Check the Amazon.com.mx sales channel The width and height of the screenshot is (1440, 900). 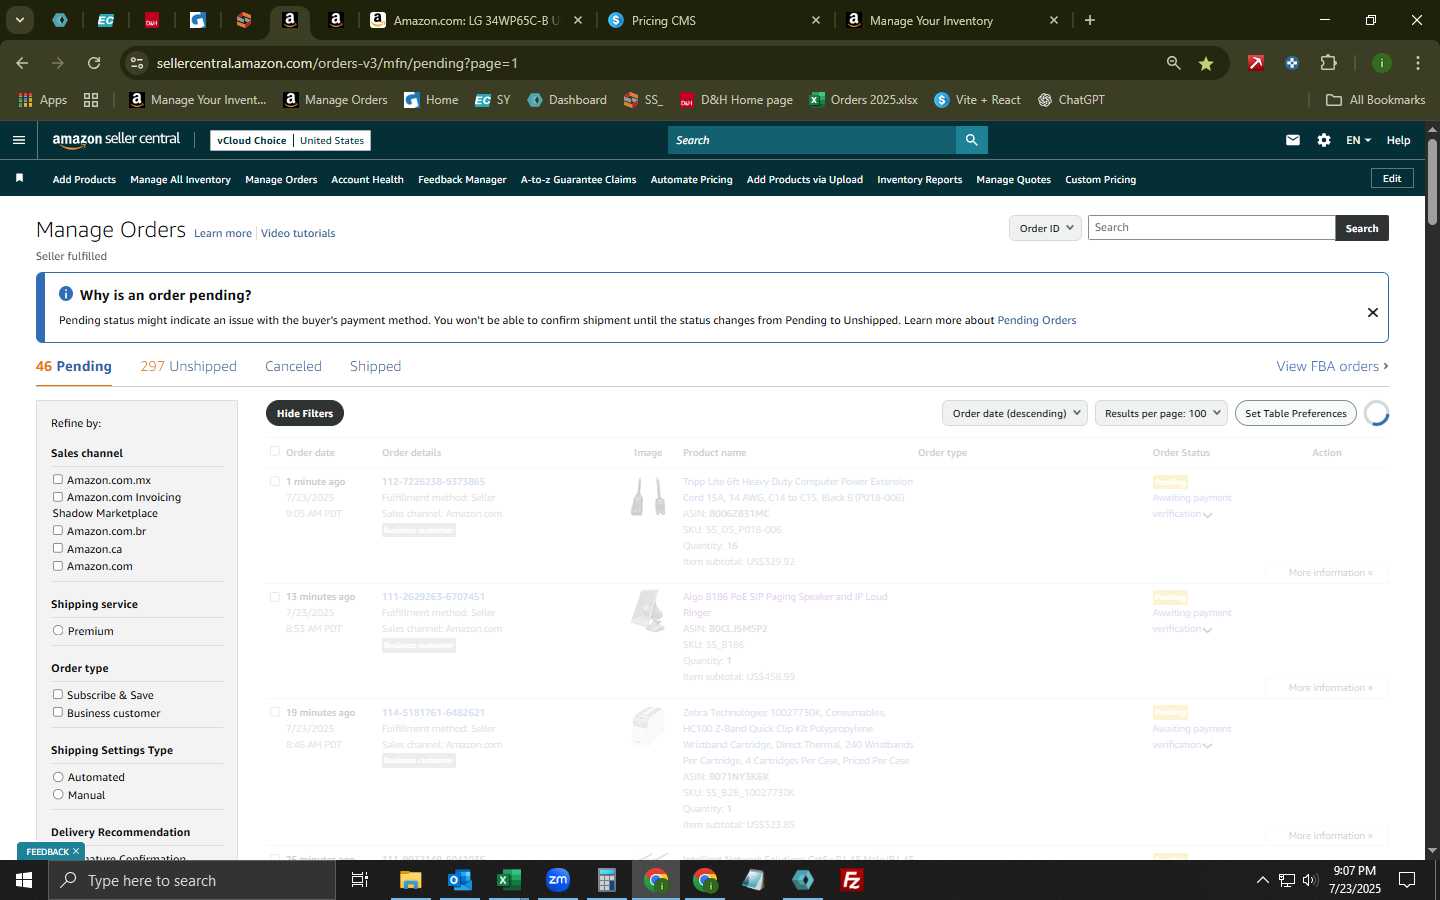[x=58, y=480]
